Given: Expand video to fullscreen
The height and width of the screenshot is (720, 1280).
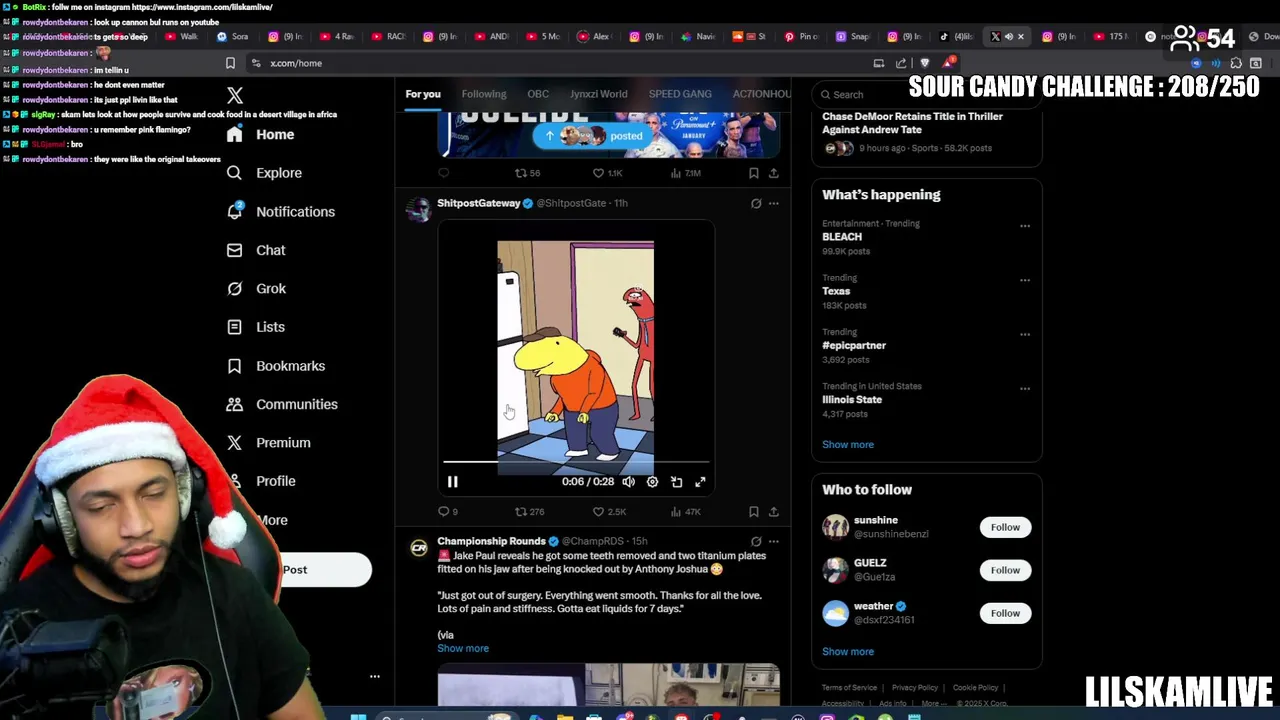Looking at the screenshot, I should (700, 482).
